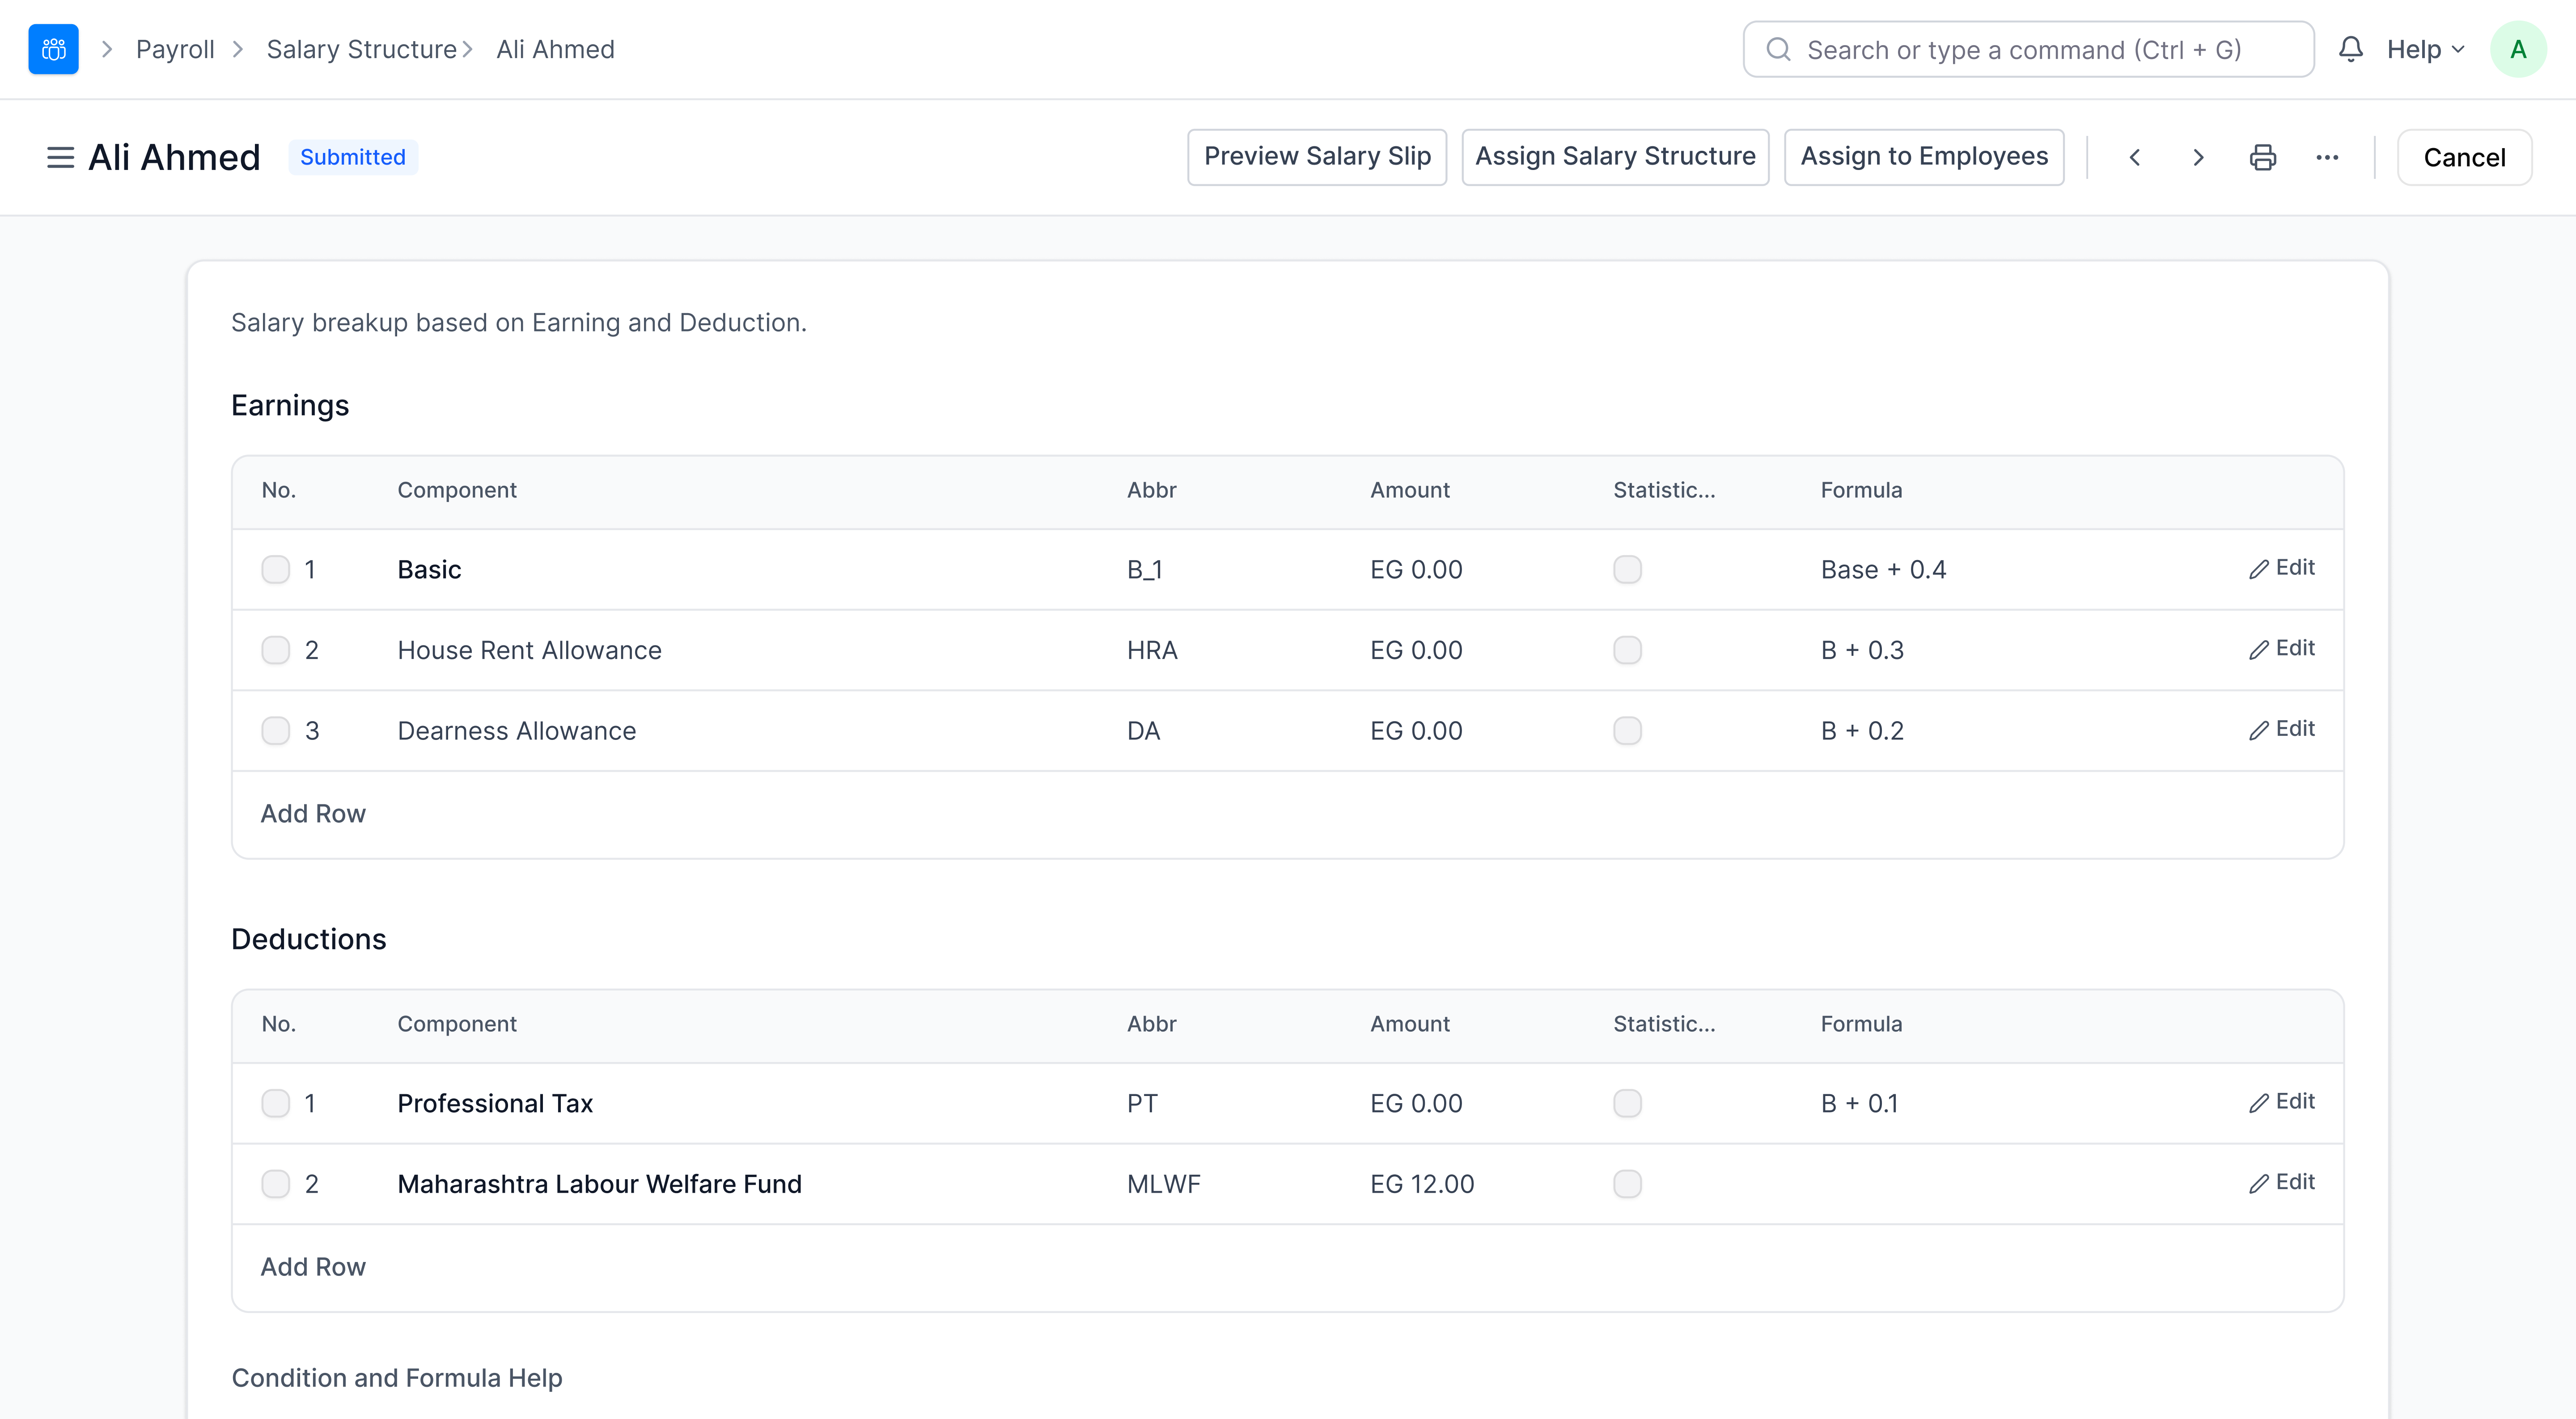Click Preview Salary Slip button
The image size is (2576, 1419).
coord(1316,157)
